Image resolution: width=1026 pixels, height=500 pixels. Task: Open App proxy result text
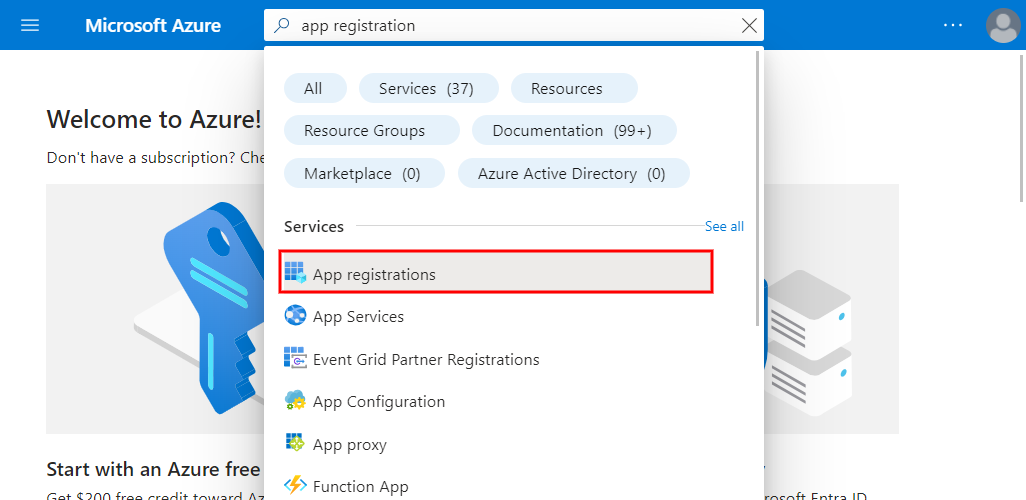(349, 444)
